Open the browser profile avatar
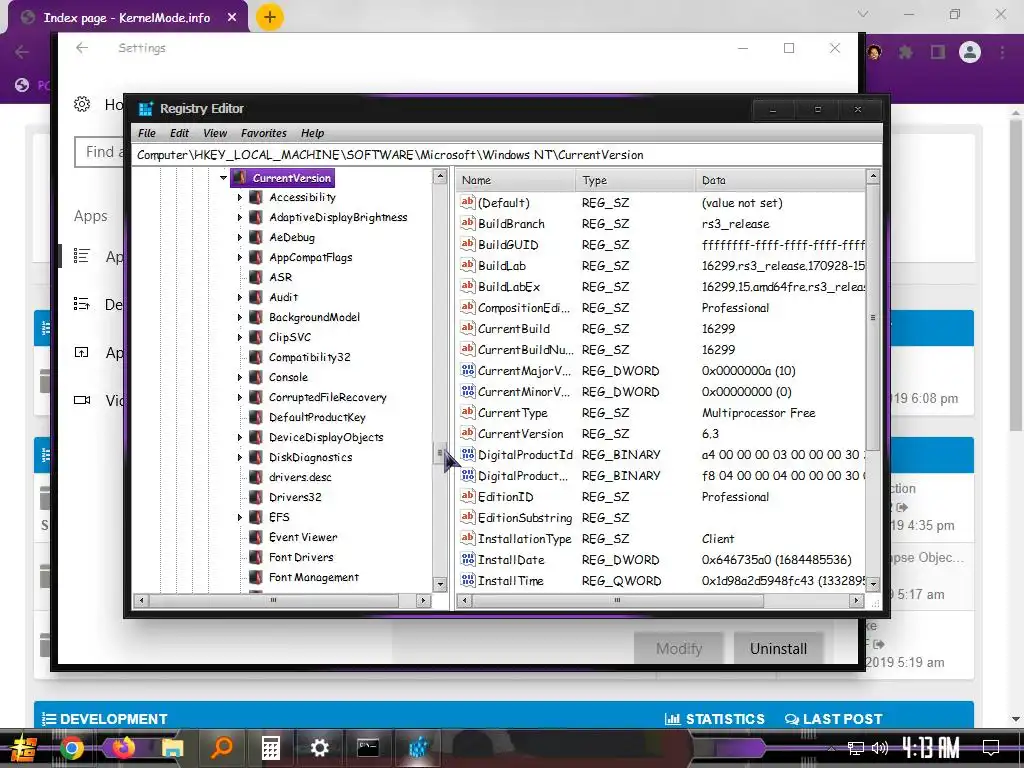 pos(969,52)
